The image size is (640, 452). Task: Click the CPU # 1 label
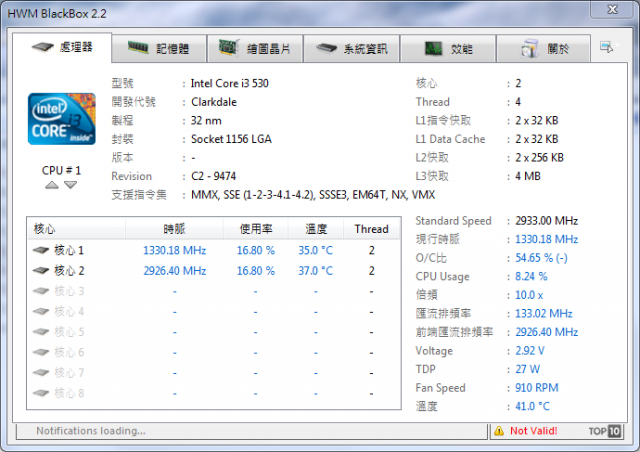pyautogui.click(x=61, y=170)
